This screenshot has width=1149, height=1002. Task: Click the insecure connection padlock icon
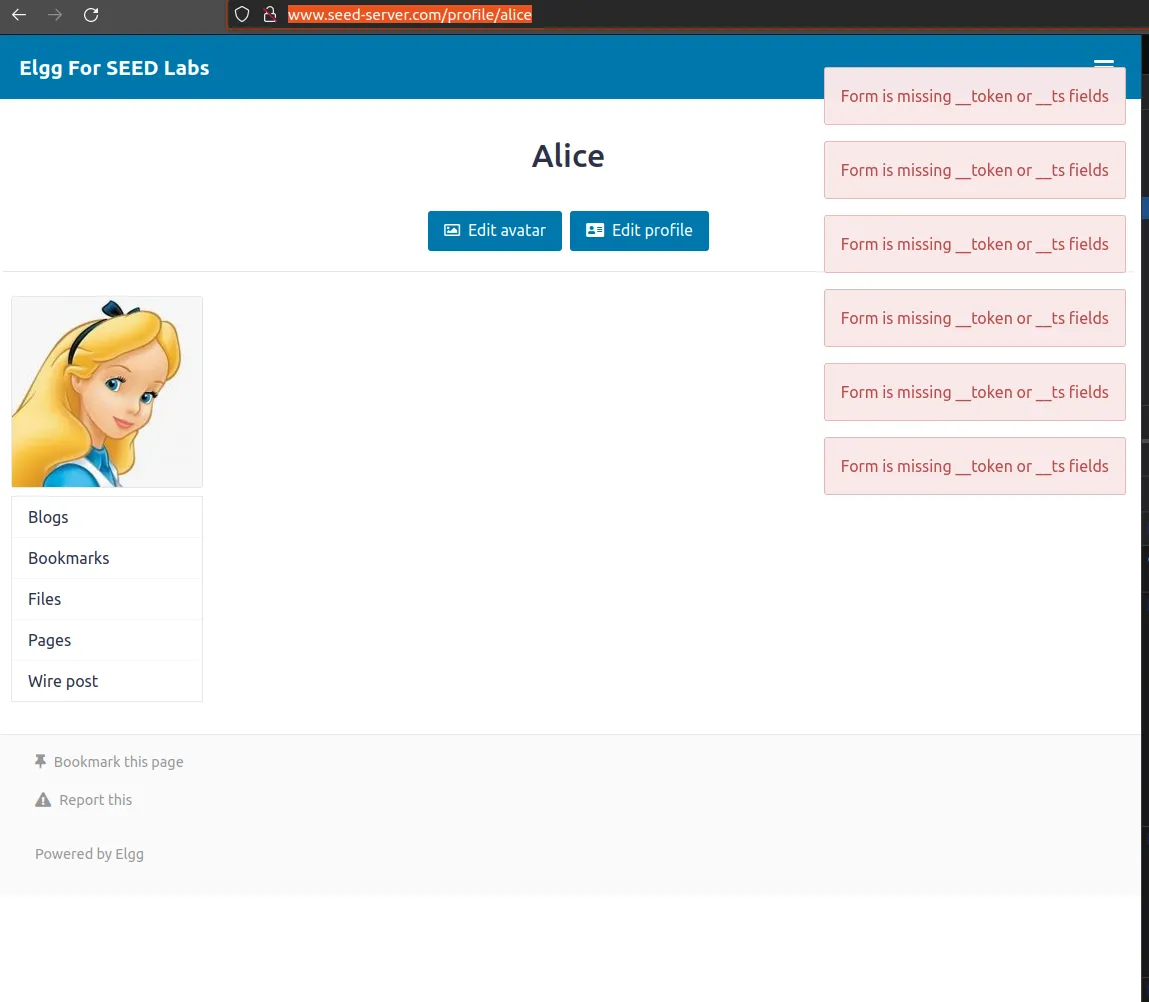click(268, 15)
